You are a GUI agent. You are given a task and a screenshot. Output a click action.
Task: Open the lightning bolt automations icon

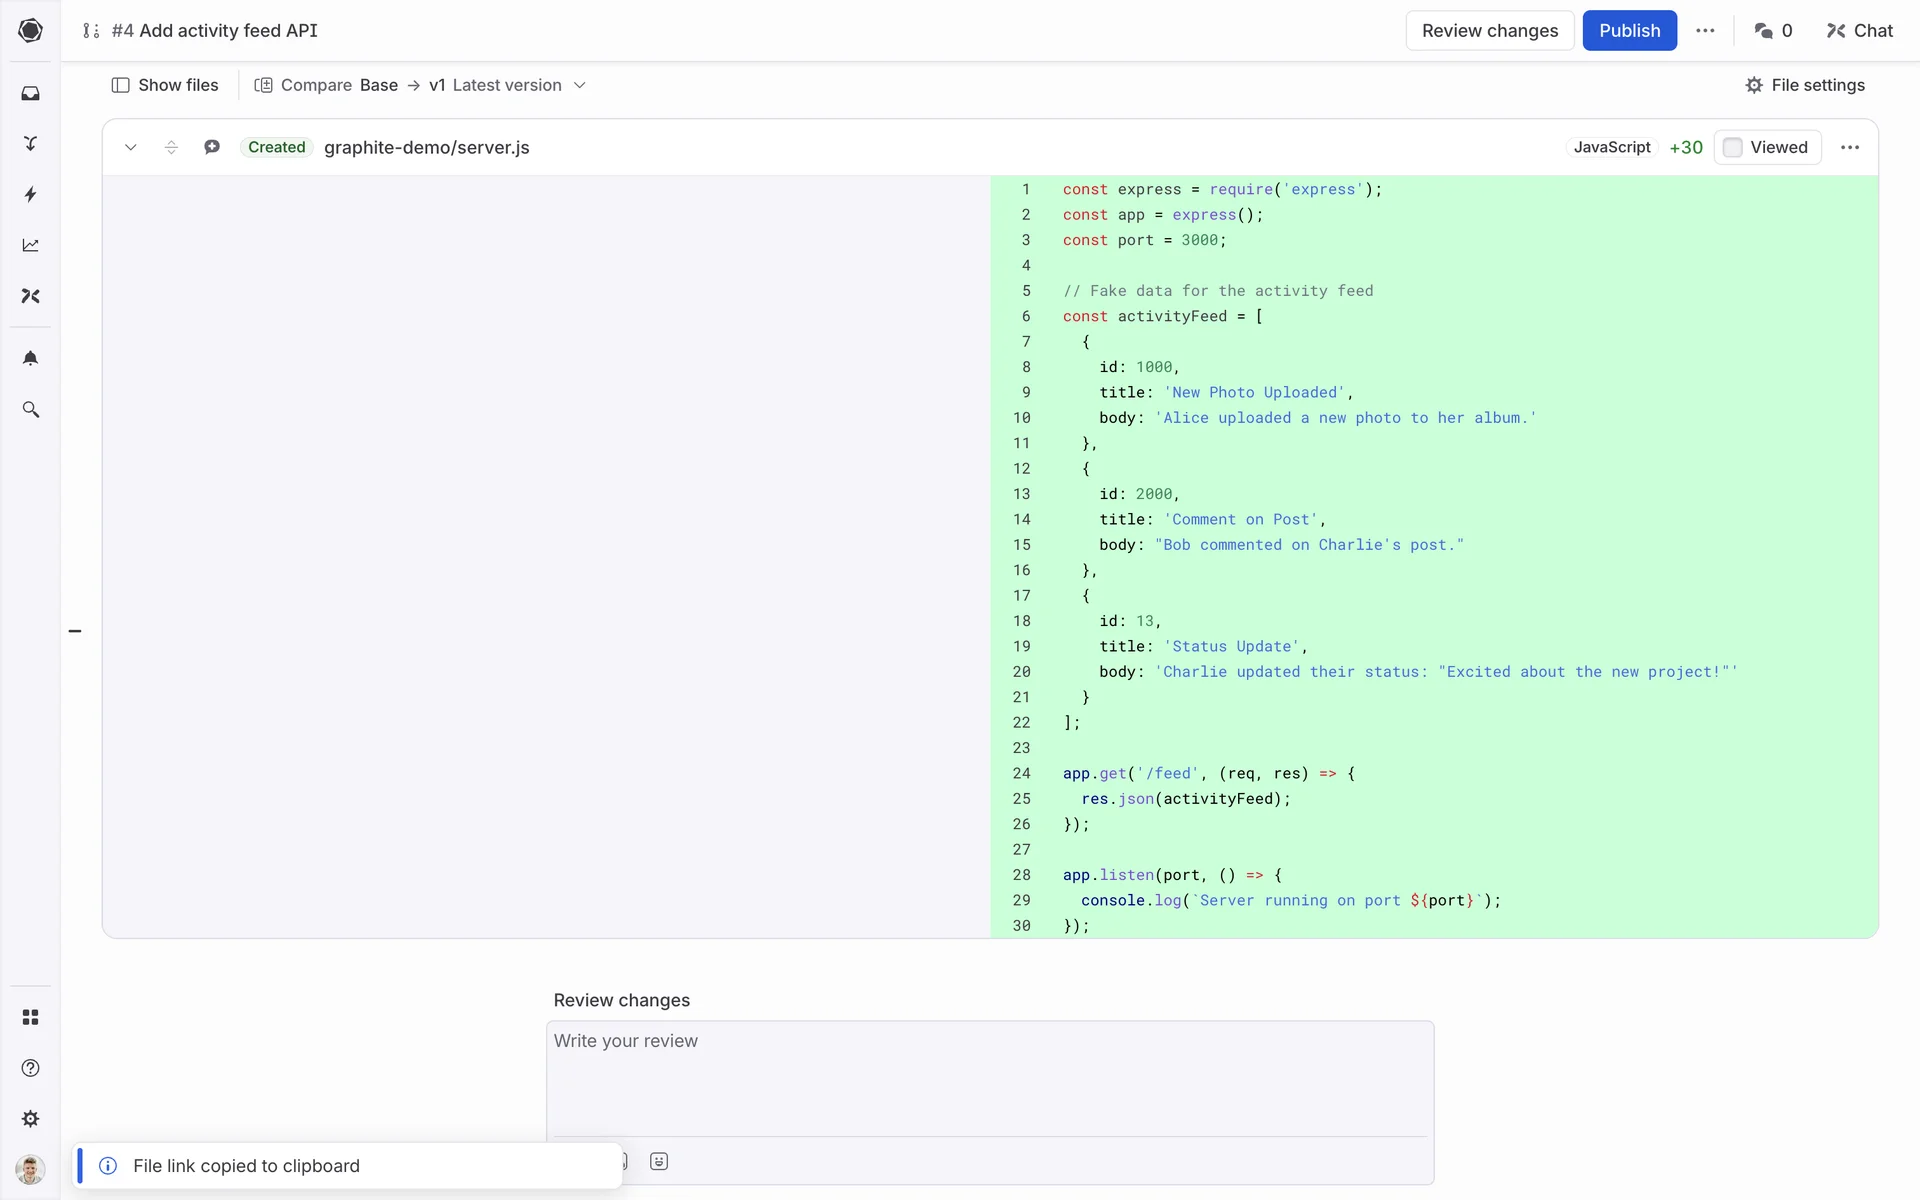point(30,194)
